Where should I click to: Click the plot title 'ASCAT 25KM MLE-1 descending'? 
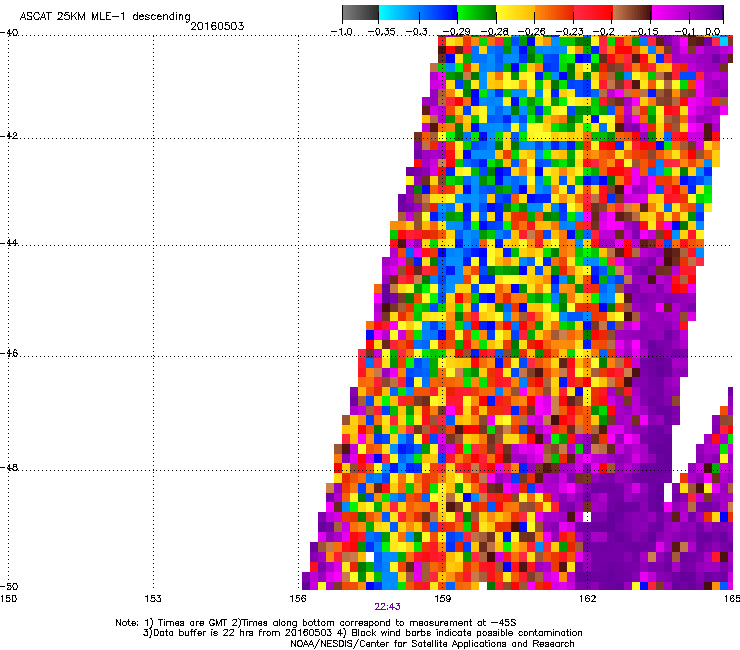pyautogui.click(x=105, y=16)
